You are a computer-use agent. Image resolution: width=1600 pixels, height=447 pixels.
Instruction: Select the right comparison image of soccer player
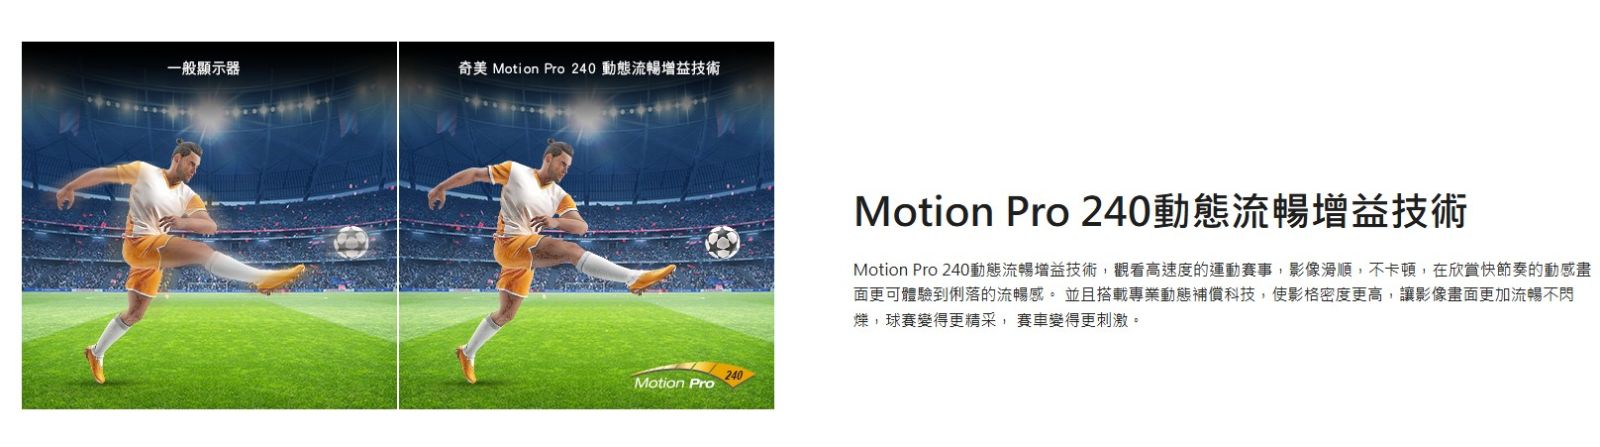[587, 225]
